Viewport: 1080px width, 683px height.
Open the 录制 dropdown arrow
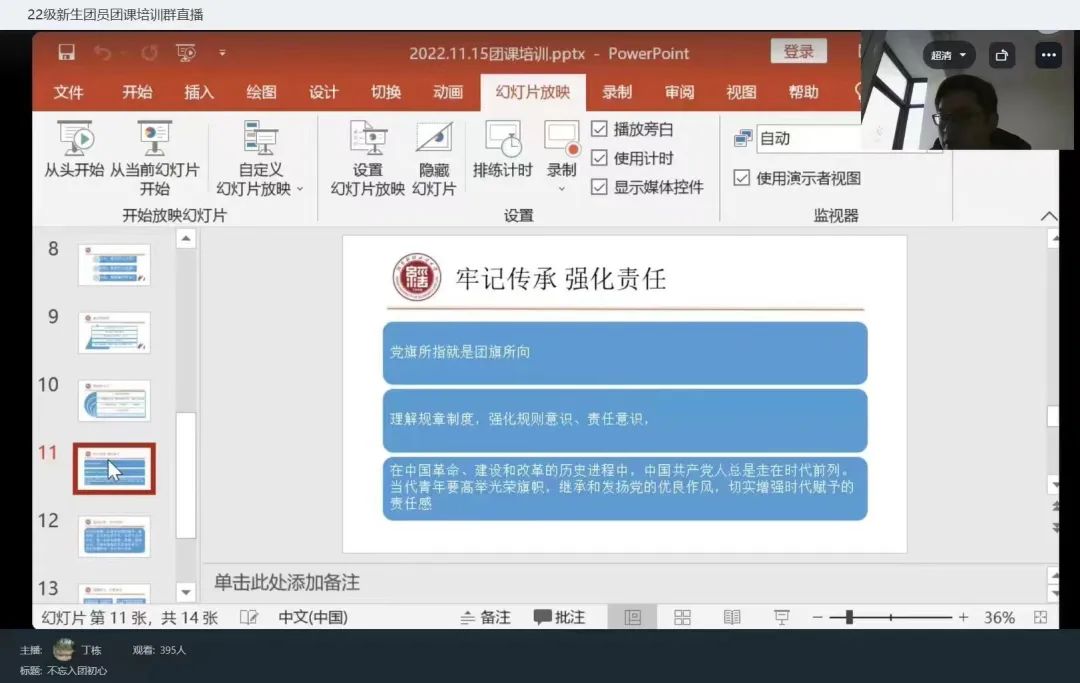(x=561, y=188)
